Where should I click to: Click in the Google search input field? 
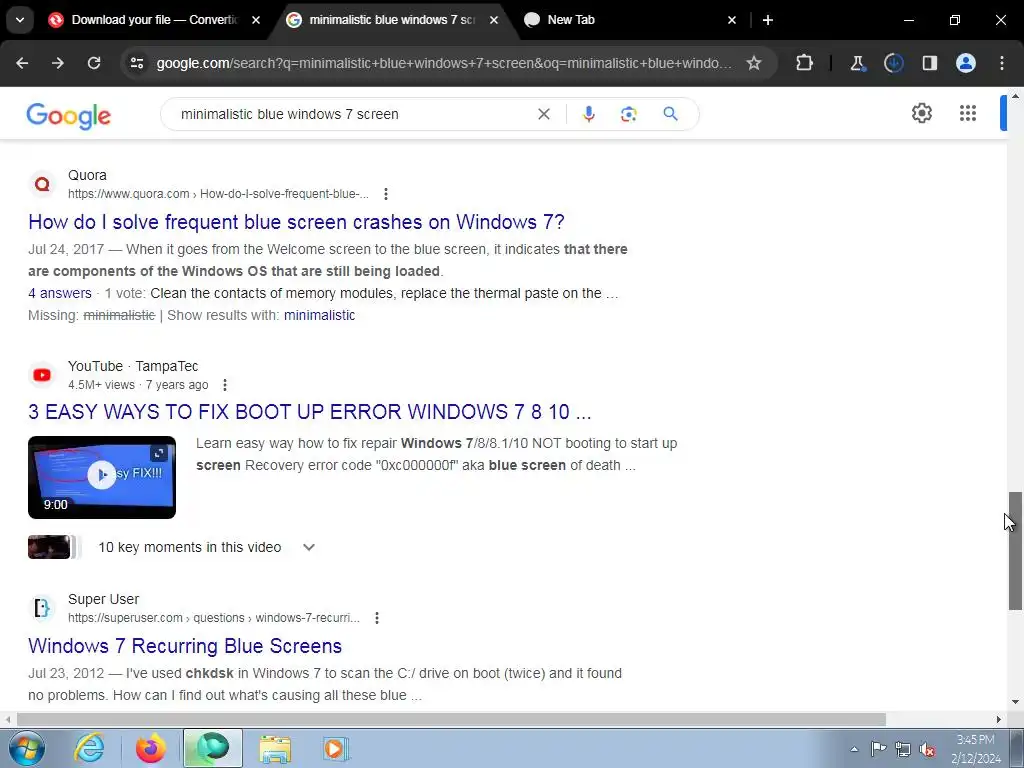pyautogui.click(x=353, y=114)
